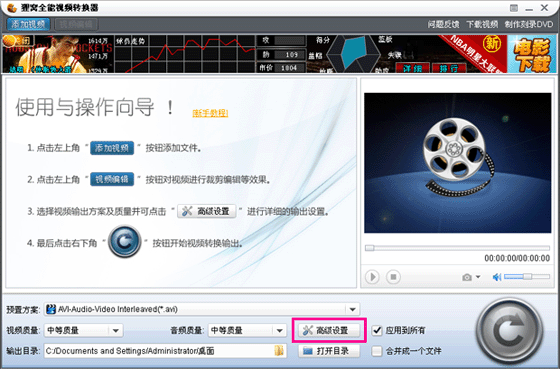This screenshot has width=560, height=369.
Task: Click 添加视频 button in wizard step 1
Action: tap(112, 148)
